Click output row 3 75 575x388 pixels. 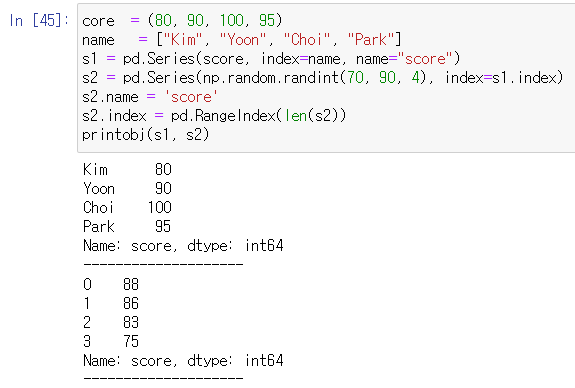click(x=111, y=341)
